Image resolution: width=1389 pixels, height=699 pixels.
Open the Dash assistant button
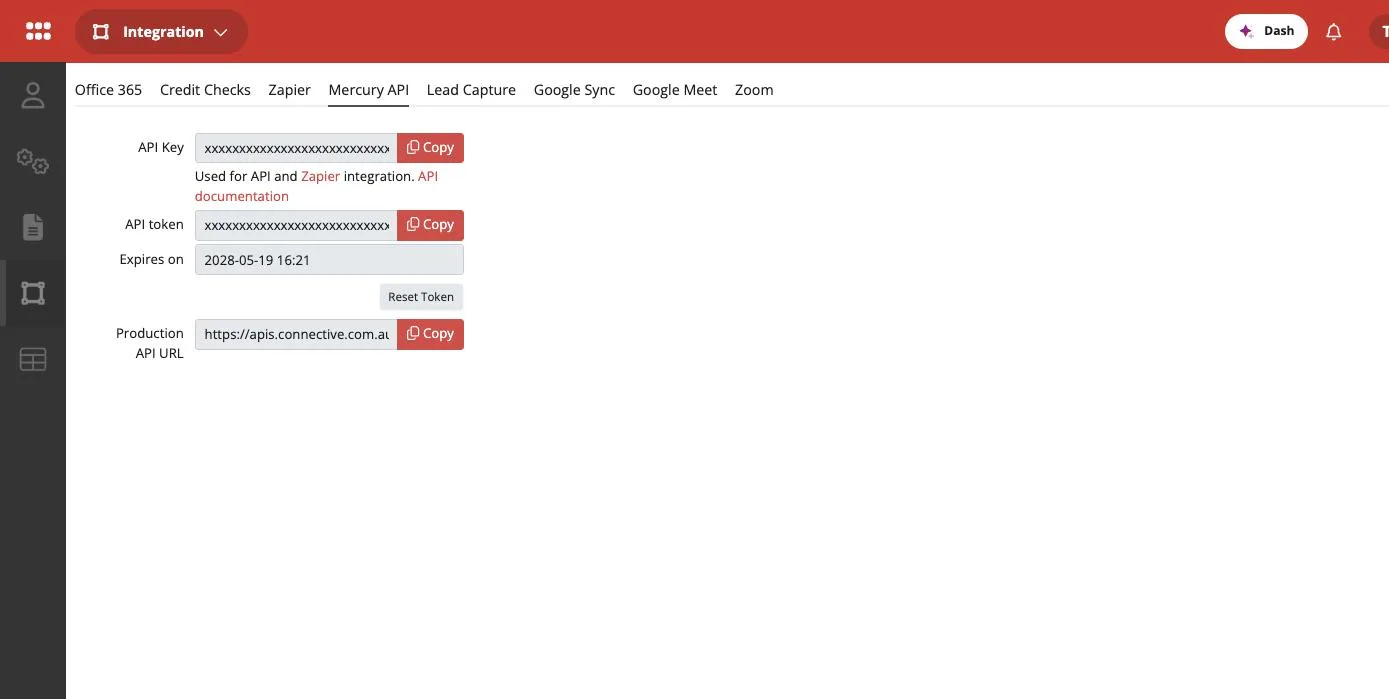[x=1266, y=31]
